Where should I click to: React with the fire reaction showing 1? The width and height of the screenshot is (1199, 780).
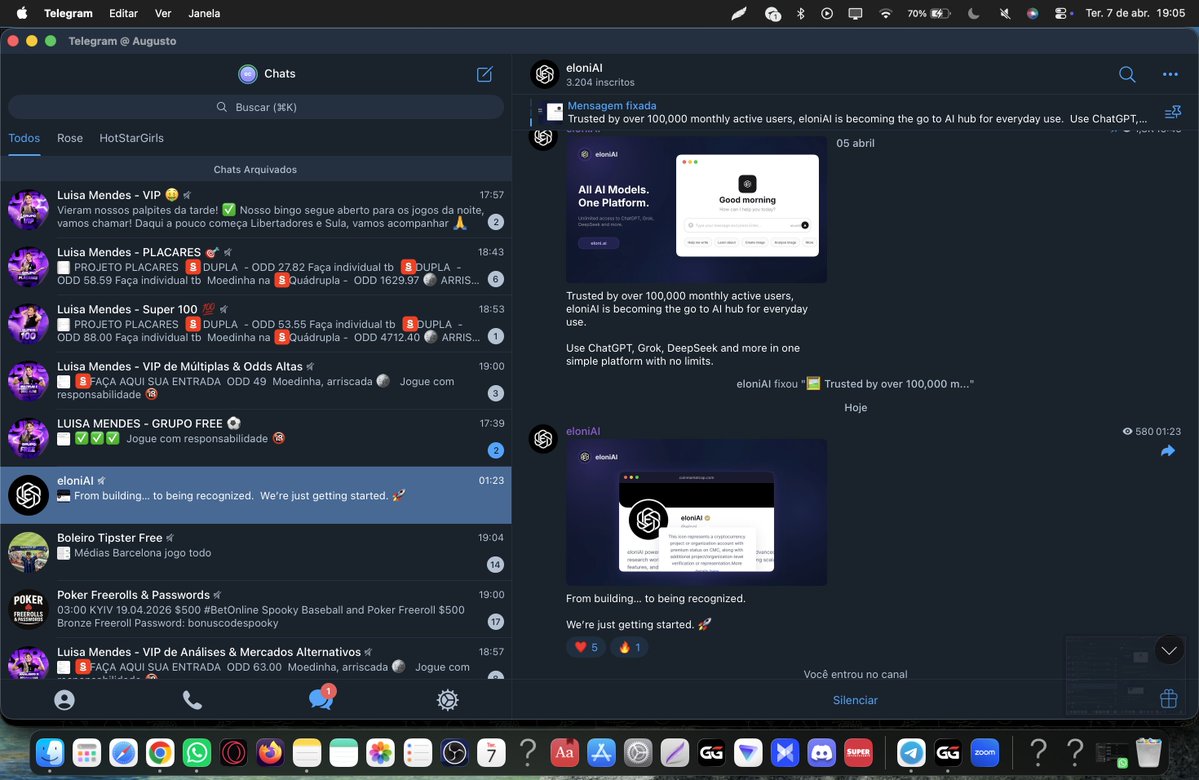pyautogui.click(x=629, y=647)
